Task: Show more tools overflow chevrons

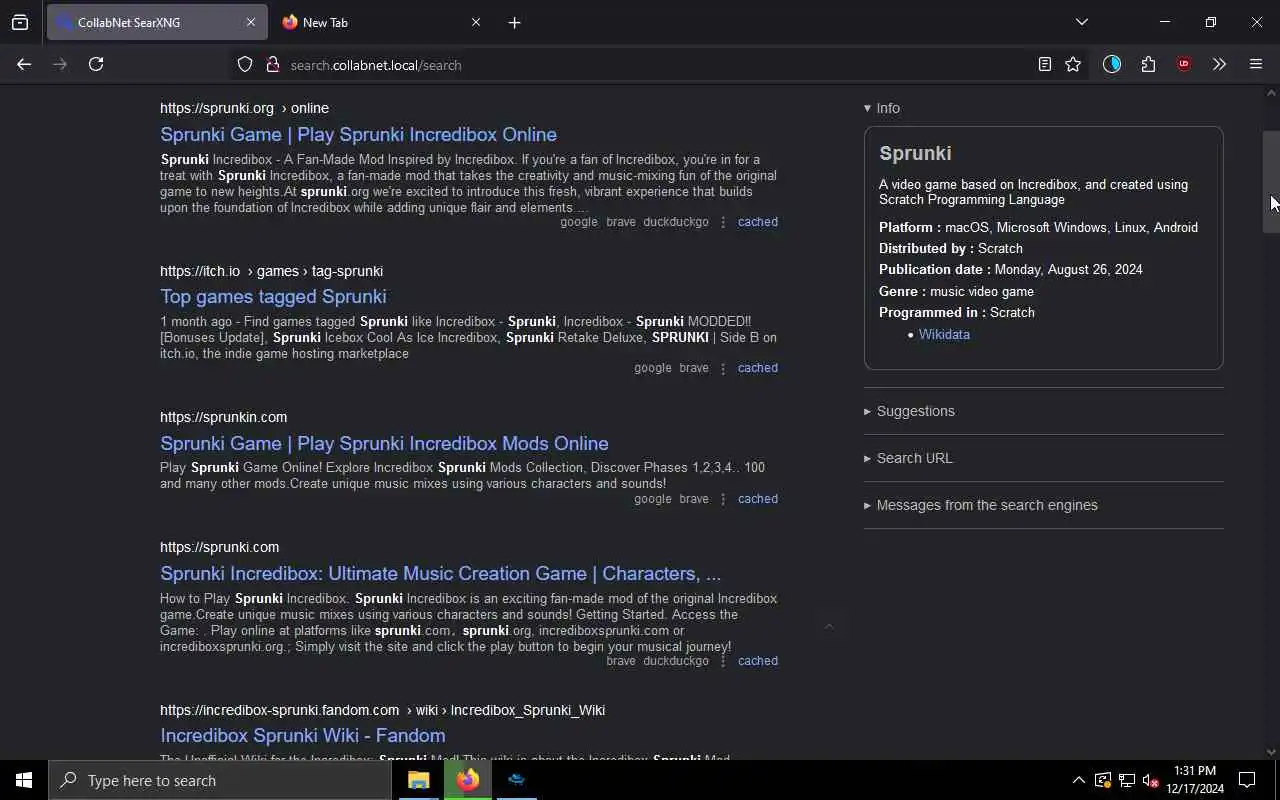Action: point(1219,64)
